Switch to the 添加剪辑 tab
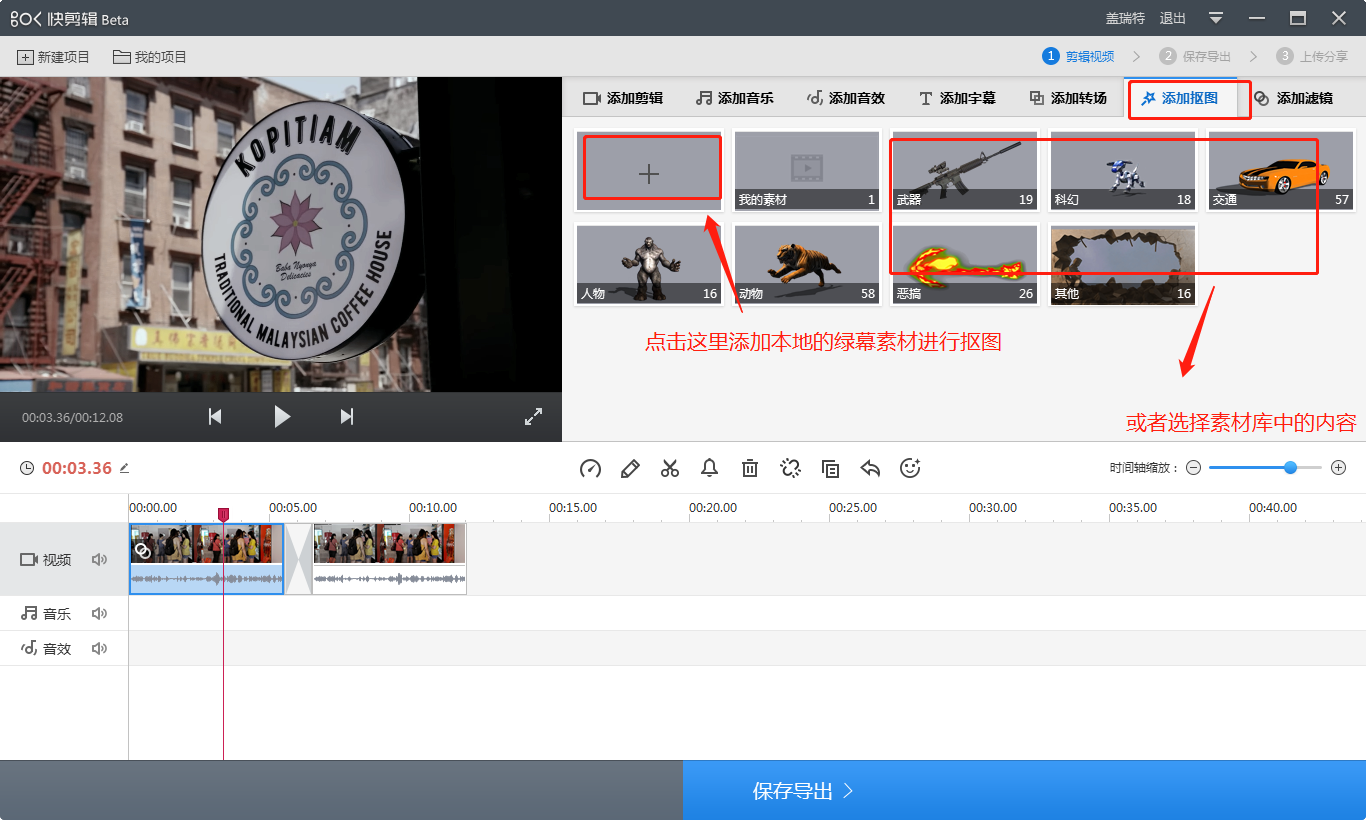Viewport: 1366px width, 820px height. click(x=623, y=98)
